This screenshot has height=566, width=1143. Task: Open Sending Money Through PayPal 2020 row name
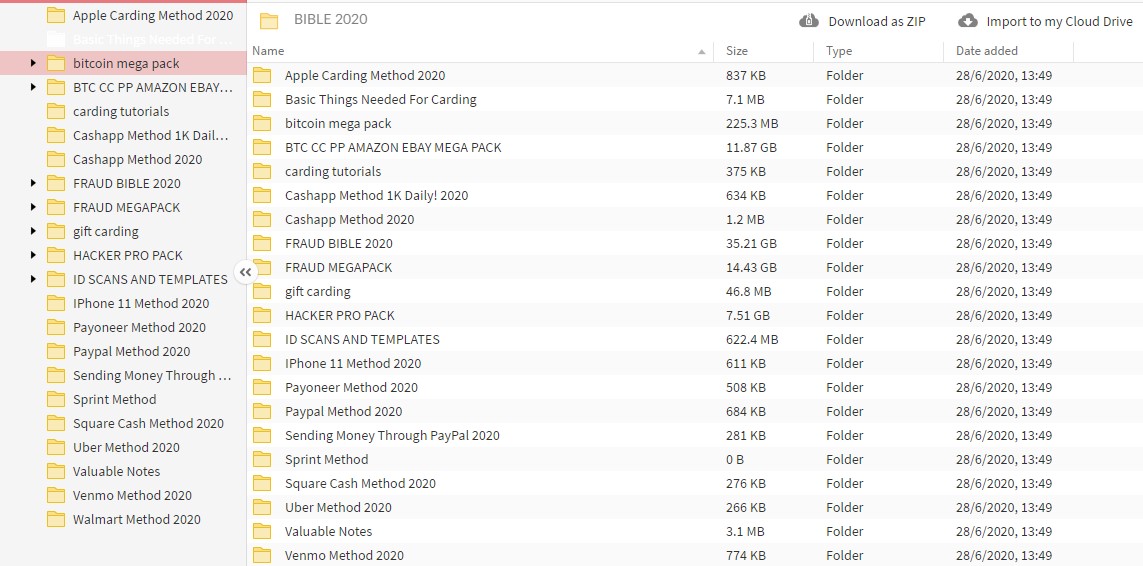point(392,435)
